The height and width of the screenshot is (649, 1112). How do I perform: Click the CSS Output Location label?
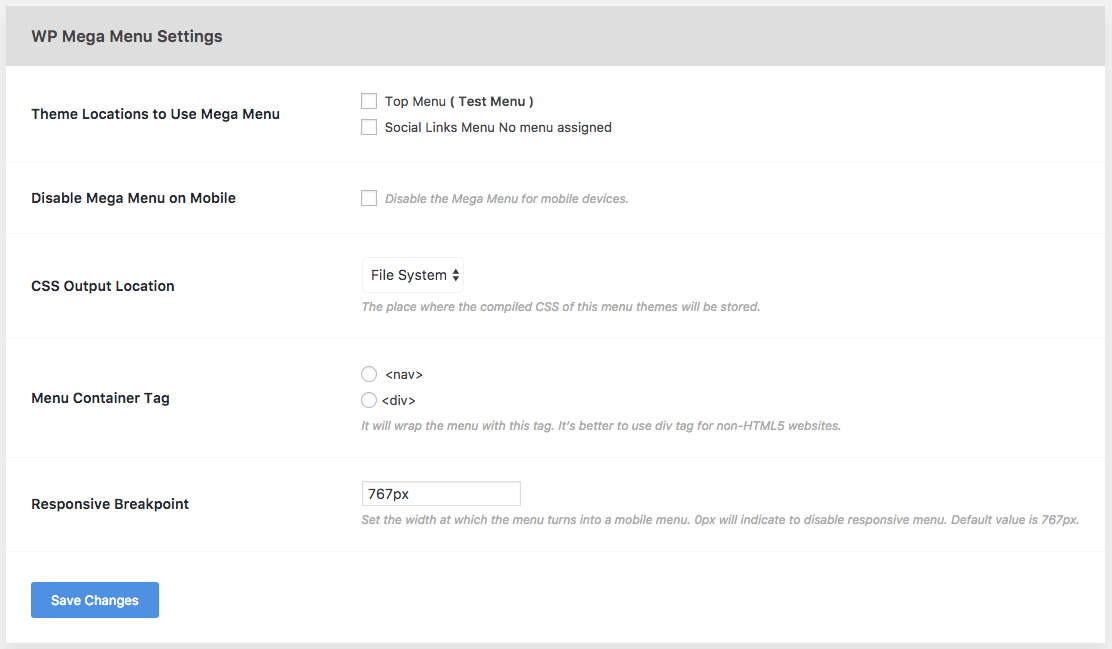click(103, 286)
